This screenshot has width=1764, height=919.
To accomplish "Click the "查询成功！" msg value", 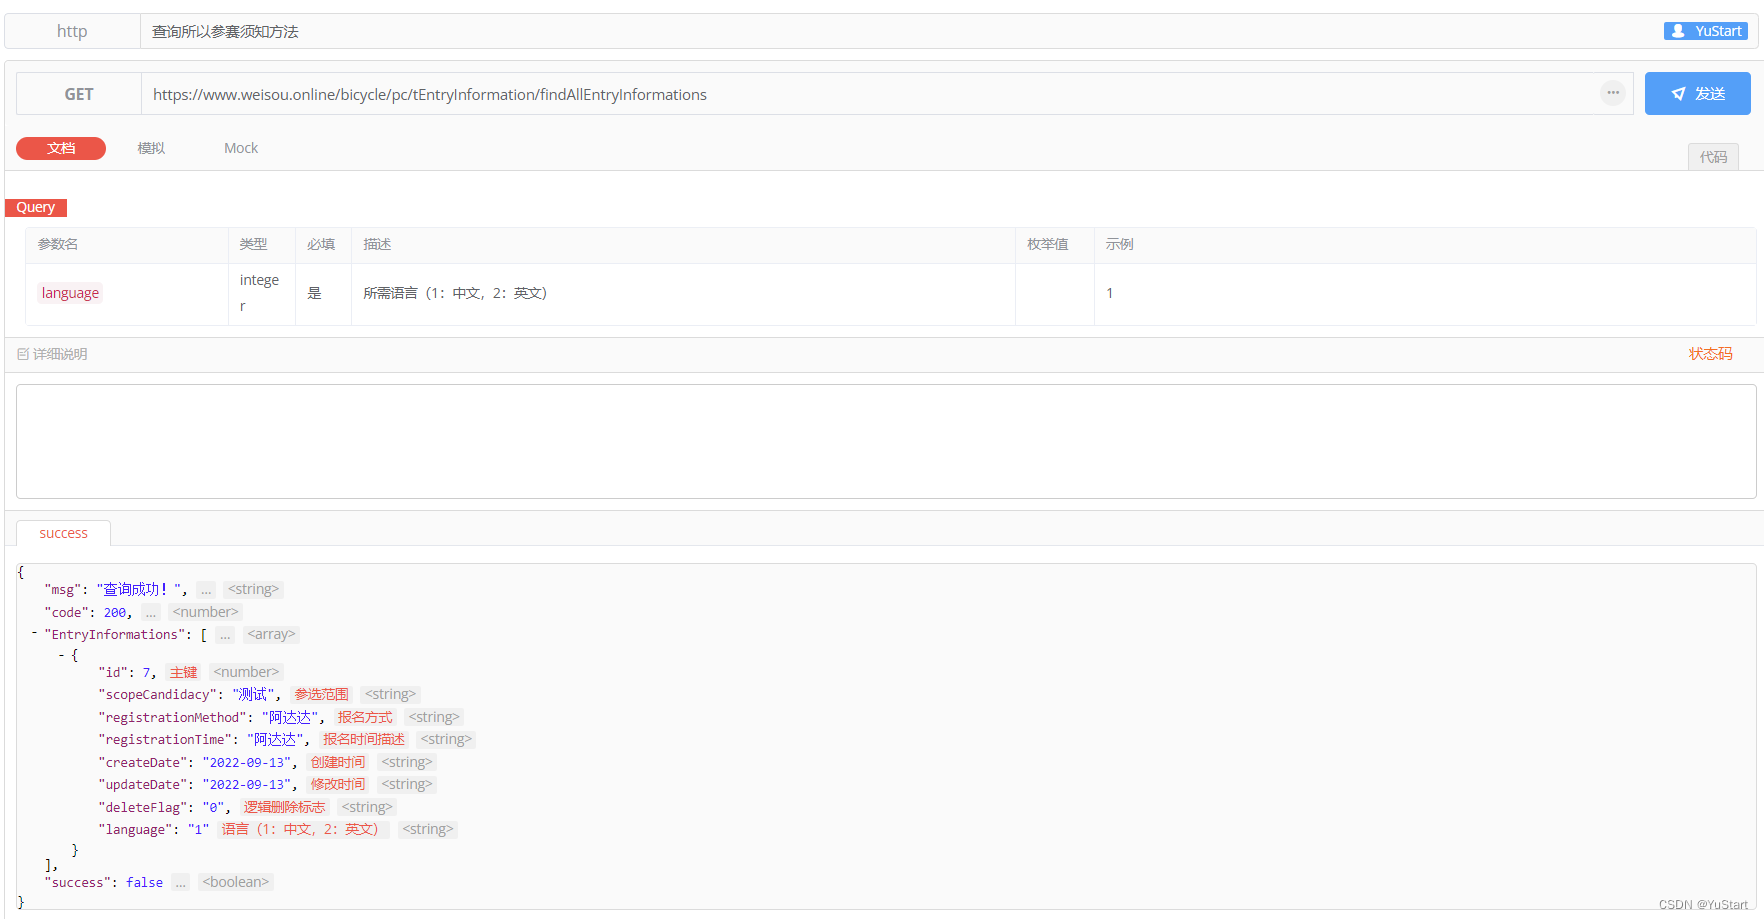I will (x=141, y=590).
